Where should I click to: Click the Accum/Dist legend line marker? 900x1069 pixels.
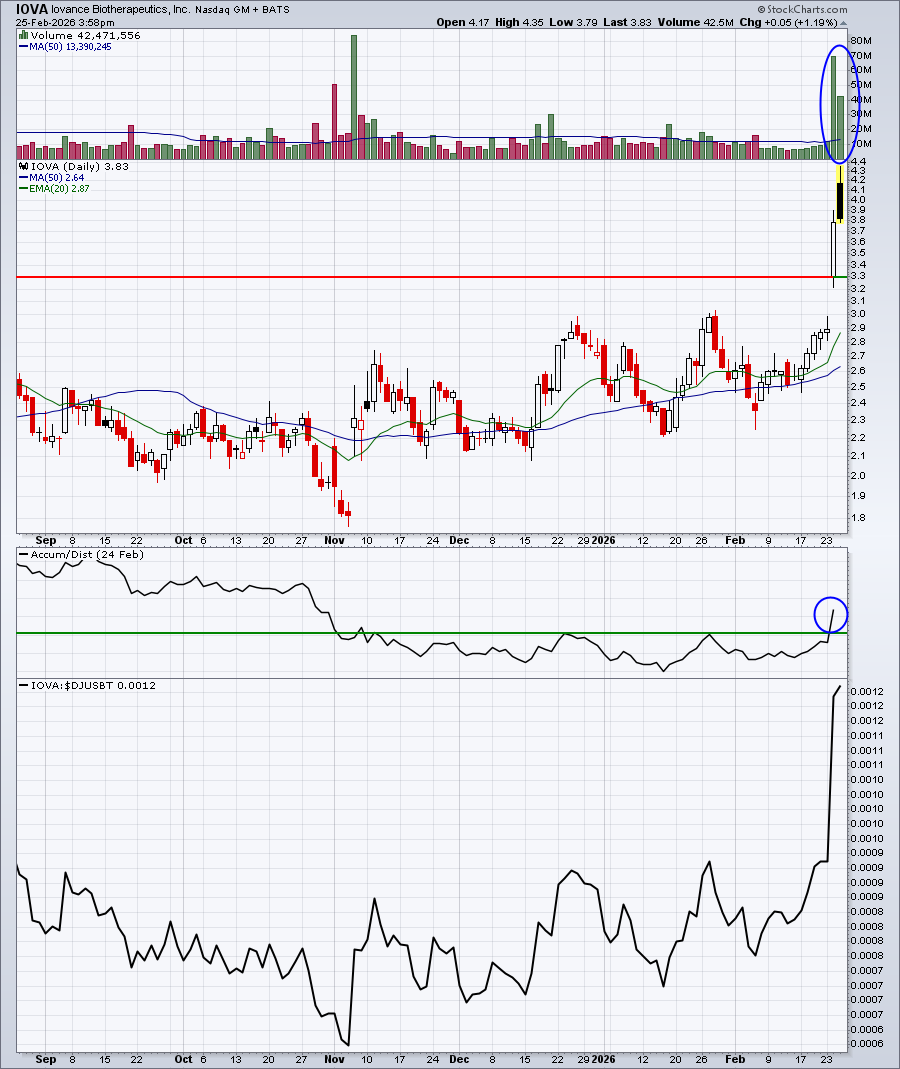(x=24, y=555)
